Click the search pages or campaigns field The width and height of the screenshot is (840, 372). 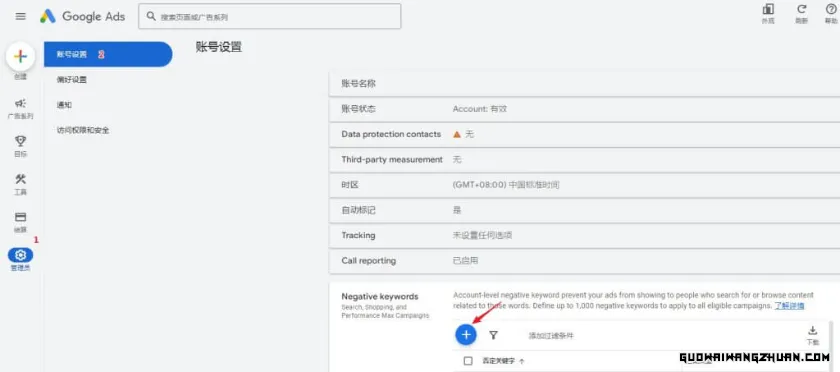click(269, 17)
